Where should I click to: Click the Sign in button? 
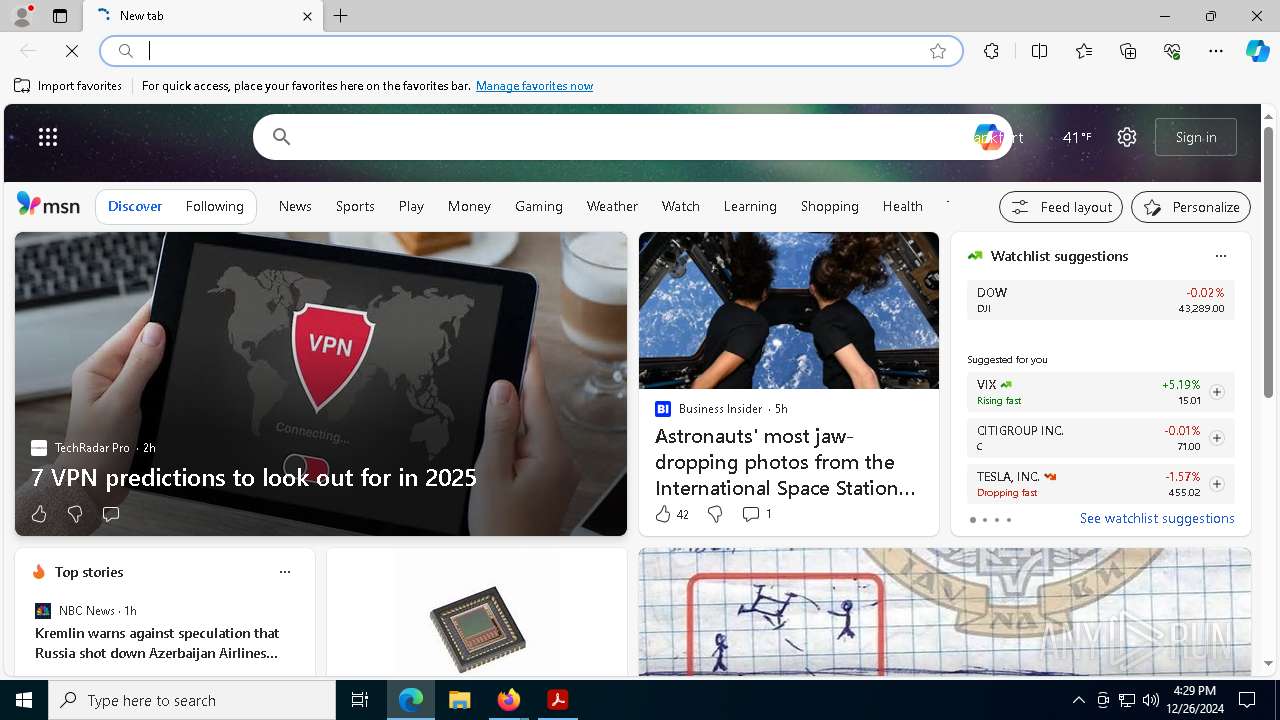point(1196,137)
